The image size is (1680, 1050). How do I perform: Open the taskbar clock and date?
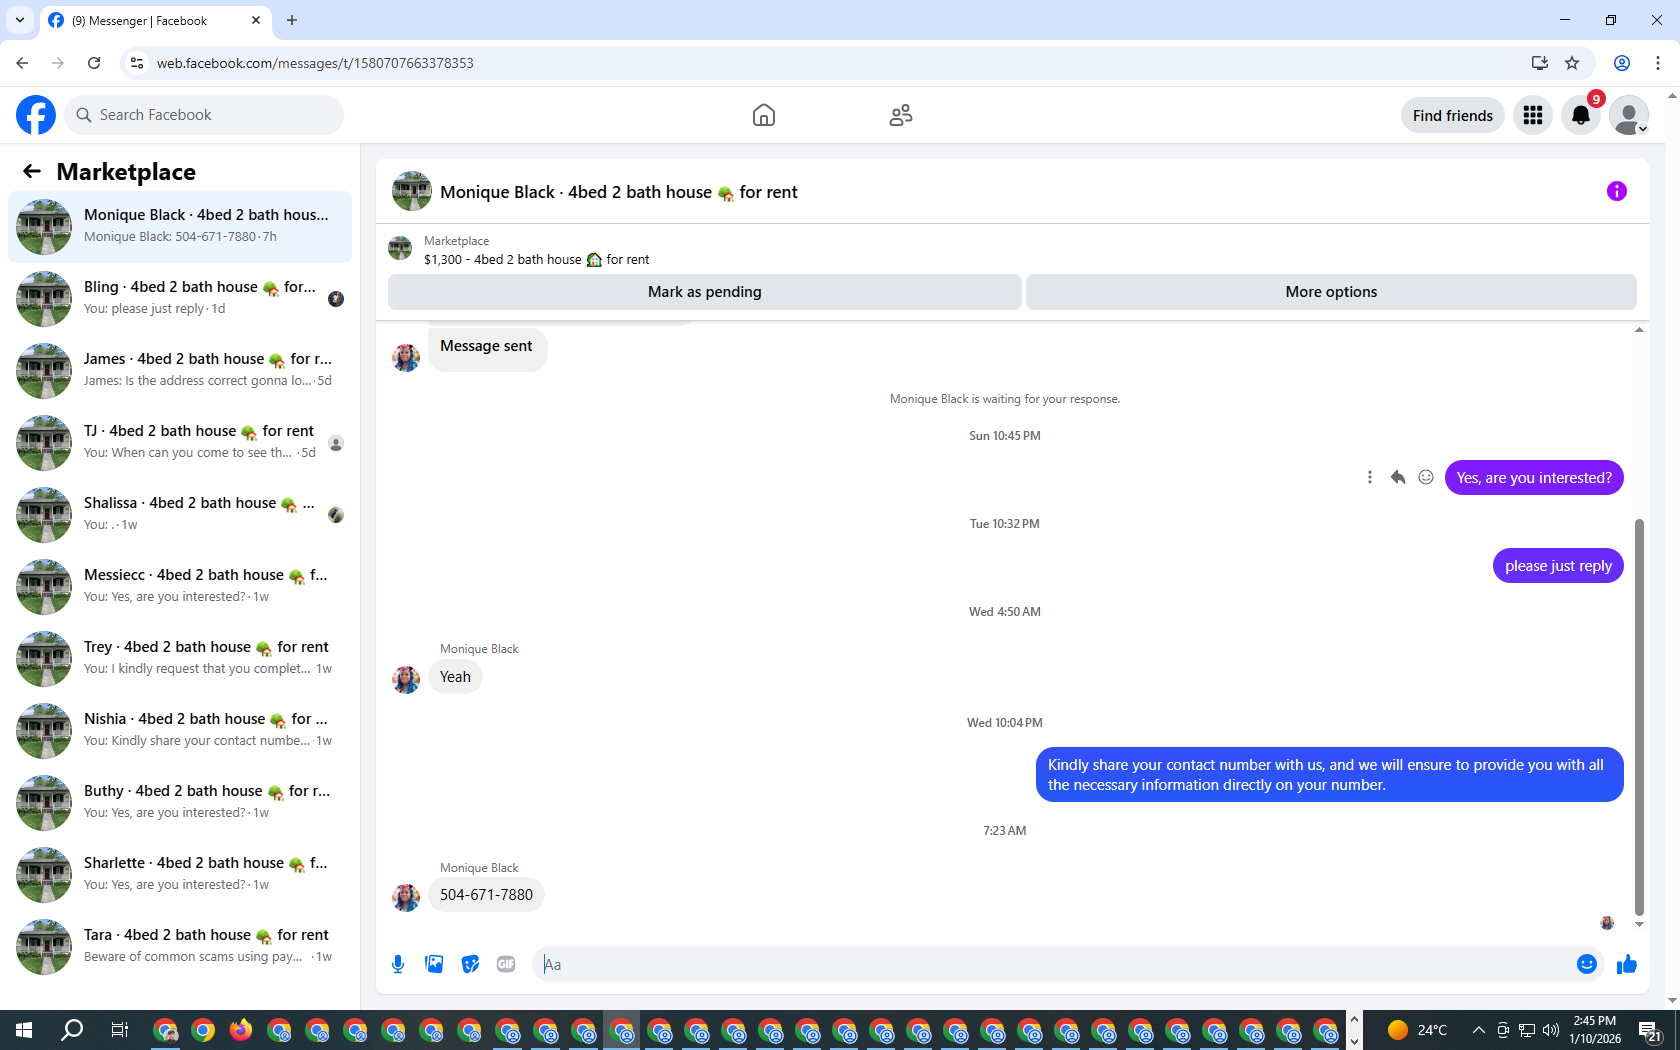(1595, 1030)
